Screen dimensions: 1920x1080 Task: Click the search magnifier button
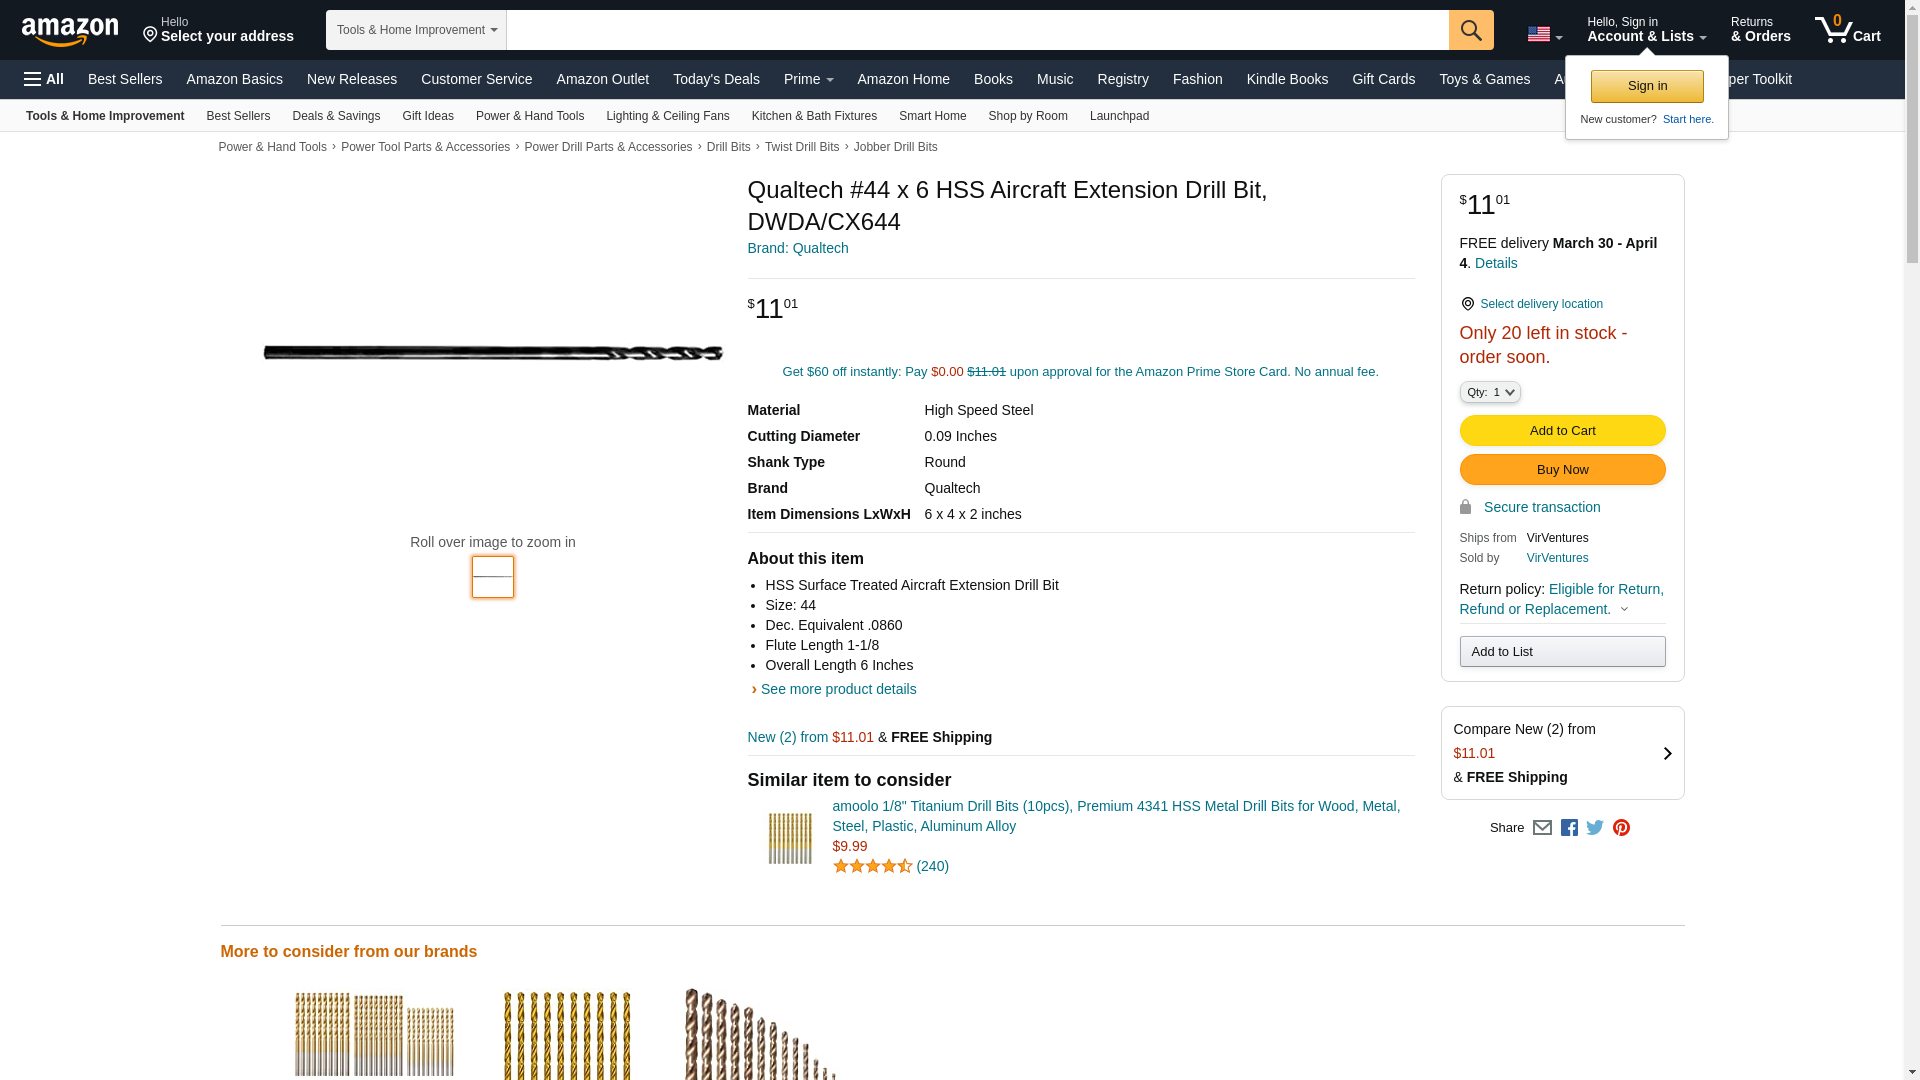click(1470, 30)
